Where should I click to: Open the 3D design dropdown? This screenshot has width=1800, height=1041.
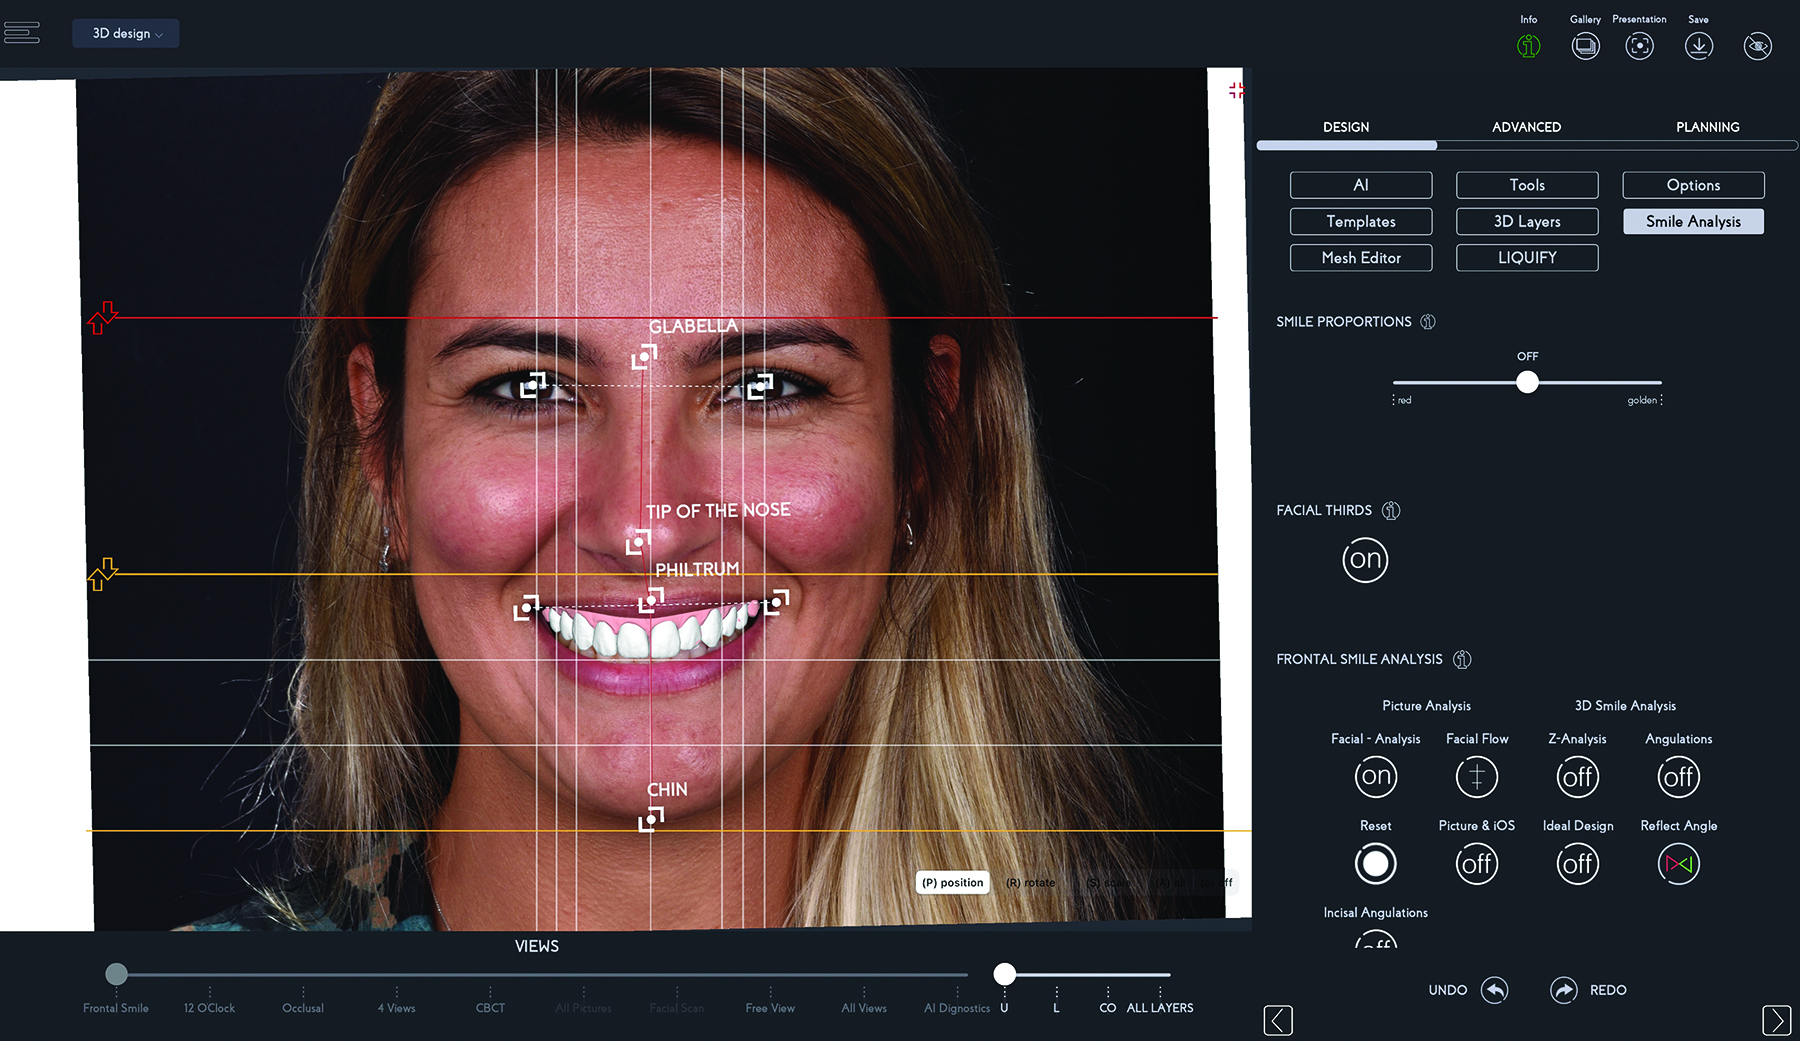(x=126, y=34)
